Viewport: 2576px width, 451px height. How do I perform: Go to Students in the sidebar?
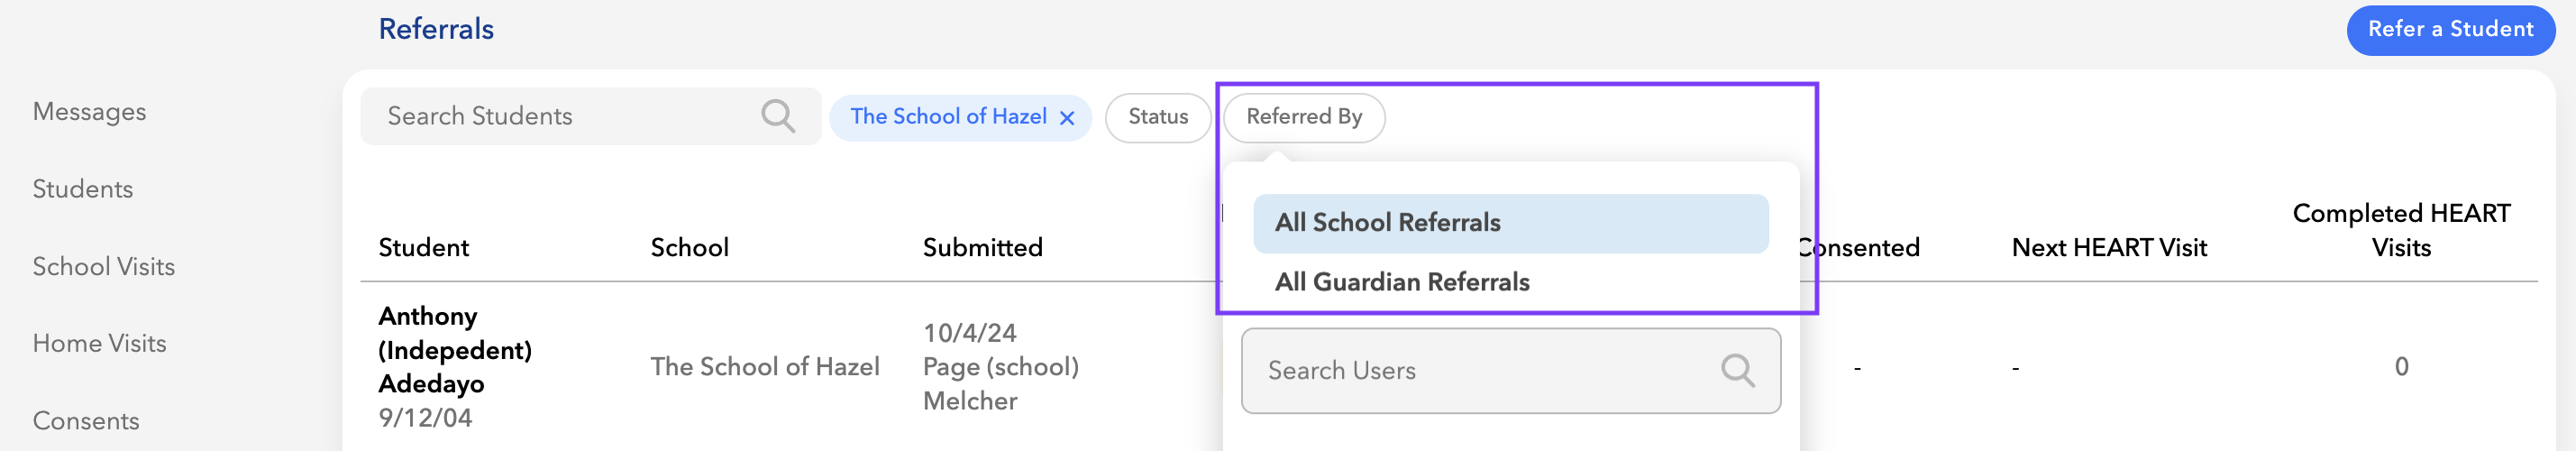click(x=82, y=189)
